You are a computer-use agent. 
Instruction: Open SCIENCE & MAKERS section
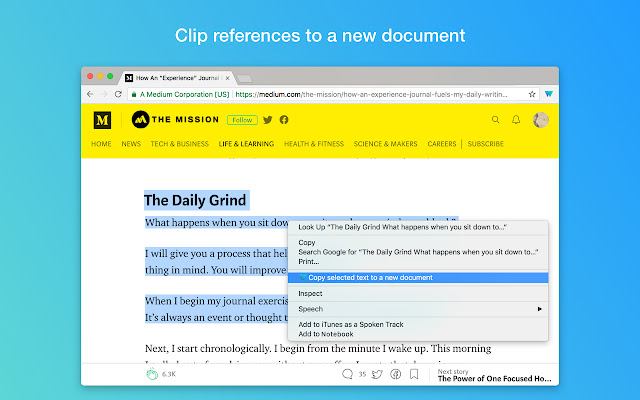click(x=385, y=144)
